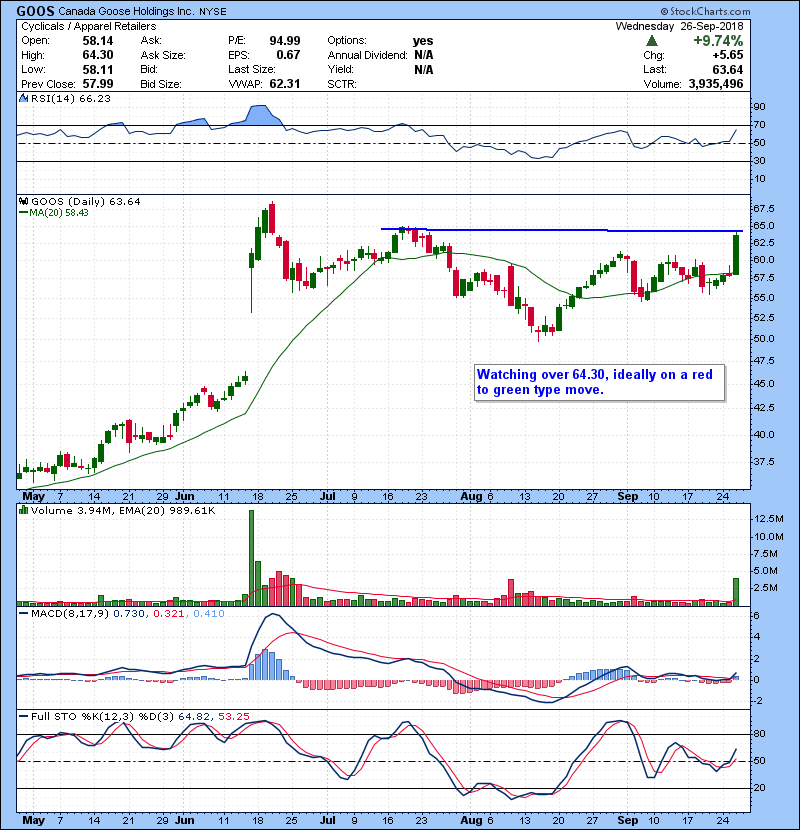The image size is (800, 830).
Task: Click the P/E value 94.99
Action: click(285, 41)
